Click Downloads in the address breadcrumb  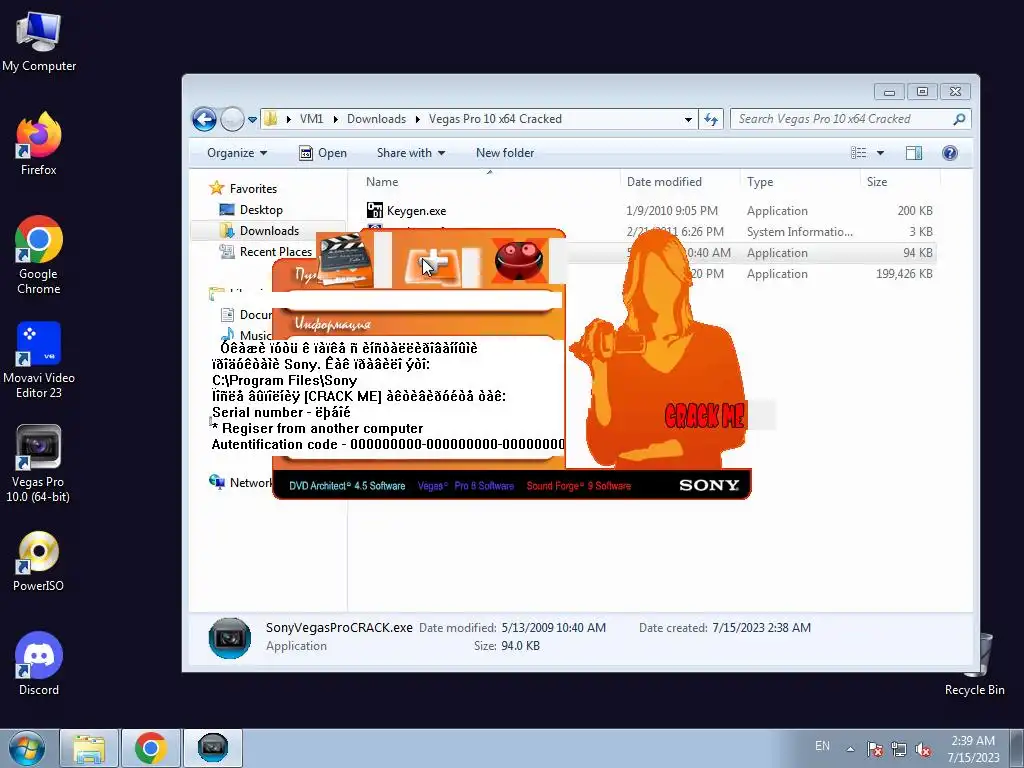[376, 119]
